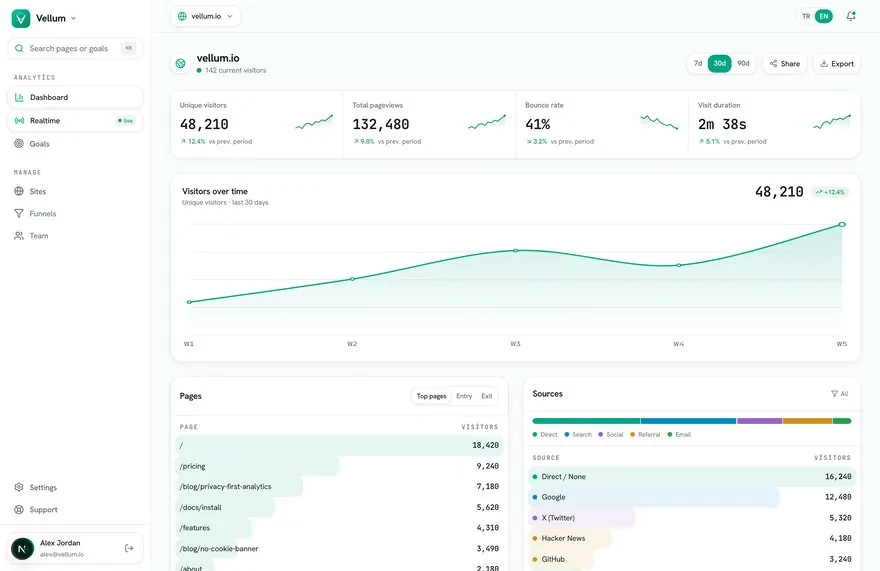
Task: Click the Bounce rate sparkline chart
Action: click(x=659, y=122)
